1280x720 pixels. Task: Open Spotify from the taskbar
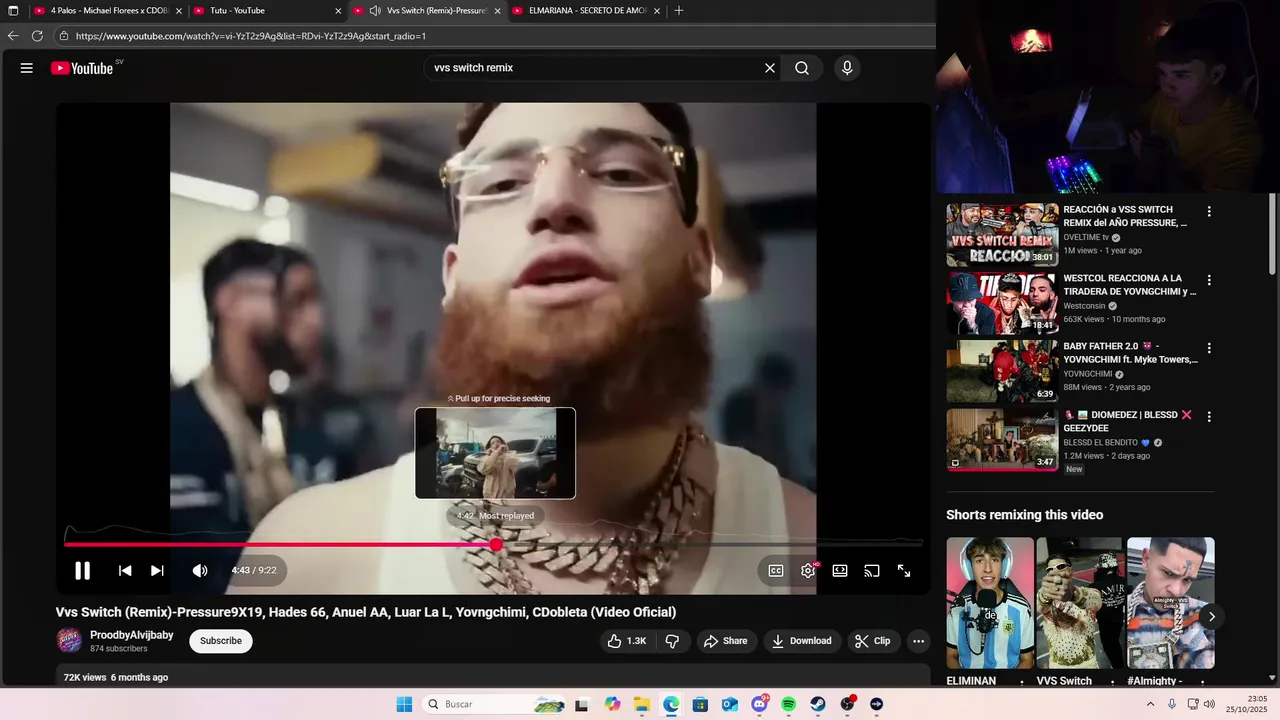tap(788, 704)
